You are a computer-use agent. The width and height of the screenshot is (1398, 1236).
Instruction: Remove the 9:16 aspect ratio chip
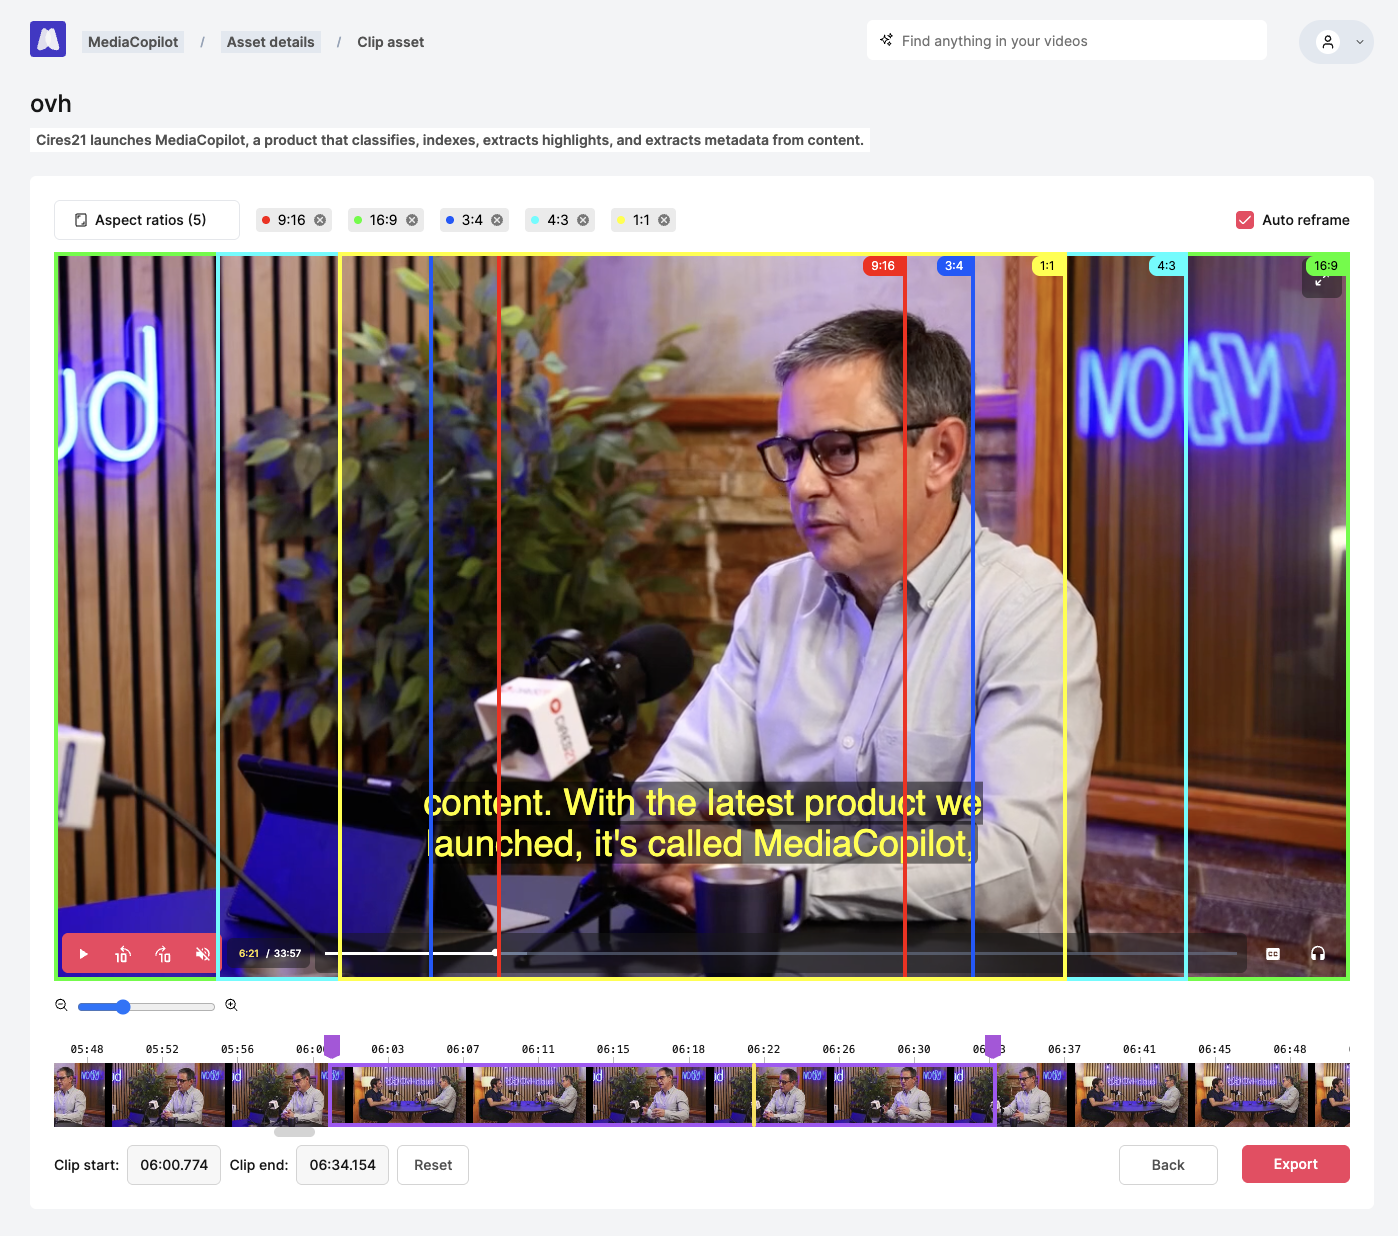pyautogui.click(x=320, y=220)
